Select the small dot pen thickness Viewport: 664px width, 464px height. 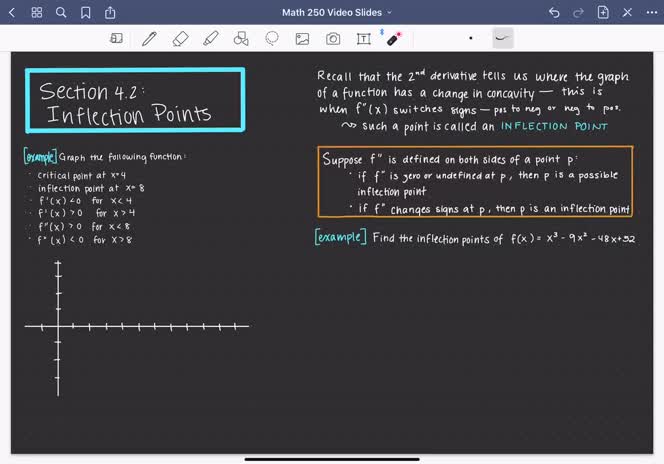pos(471,39)
